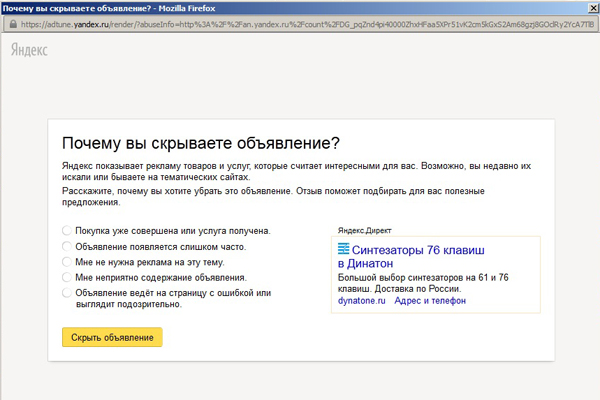Image resolution: width=600 pixels, height=400 pixels.
Task: Click the blue bars icon beside ad title
Action: point(343,248)
